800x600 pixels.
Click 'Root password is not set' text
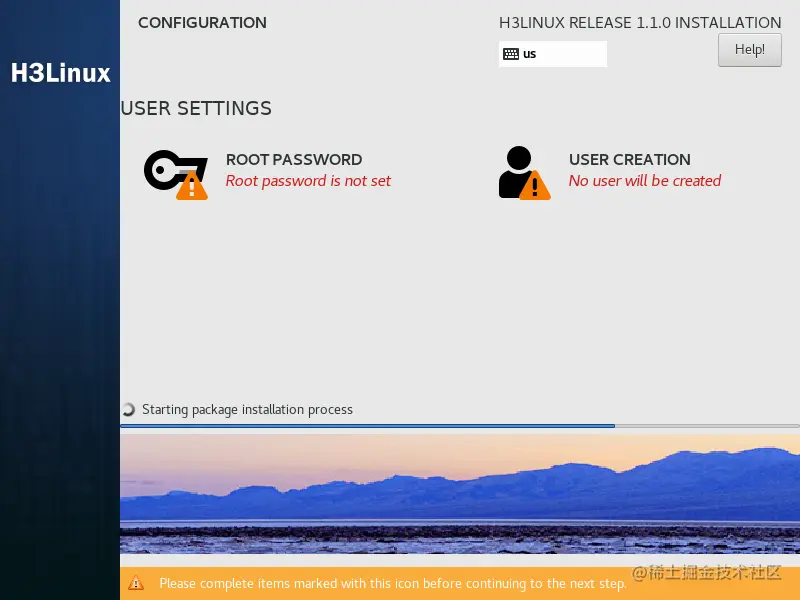[308, 181]
